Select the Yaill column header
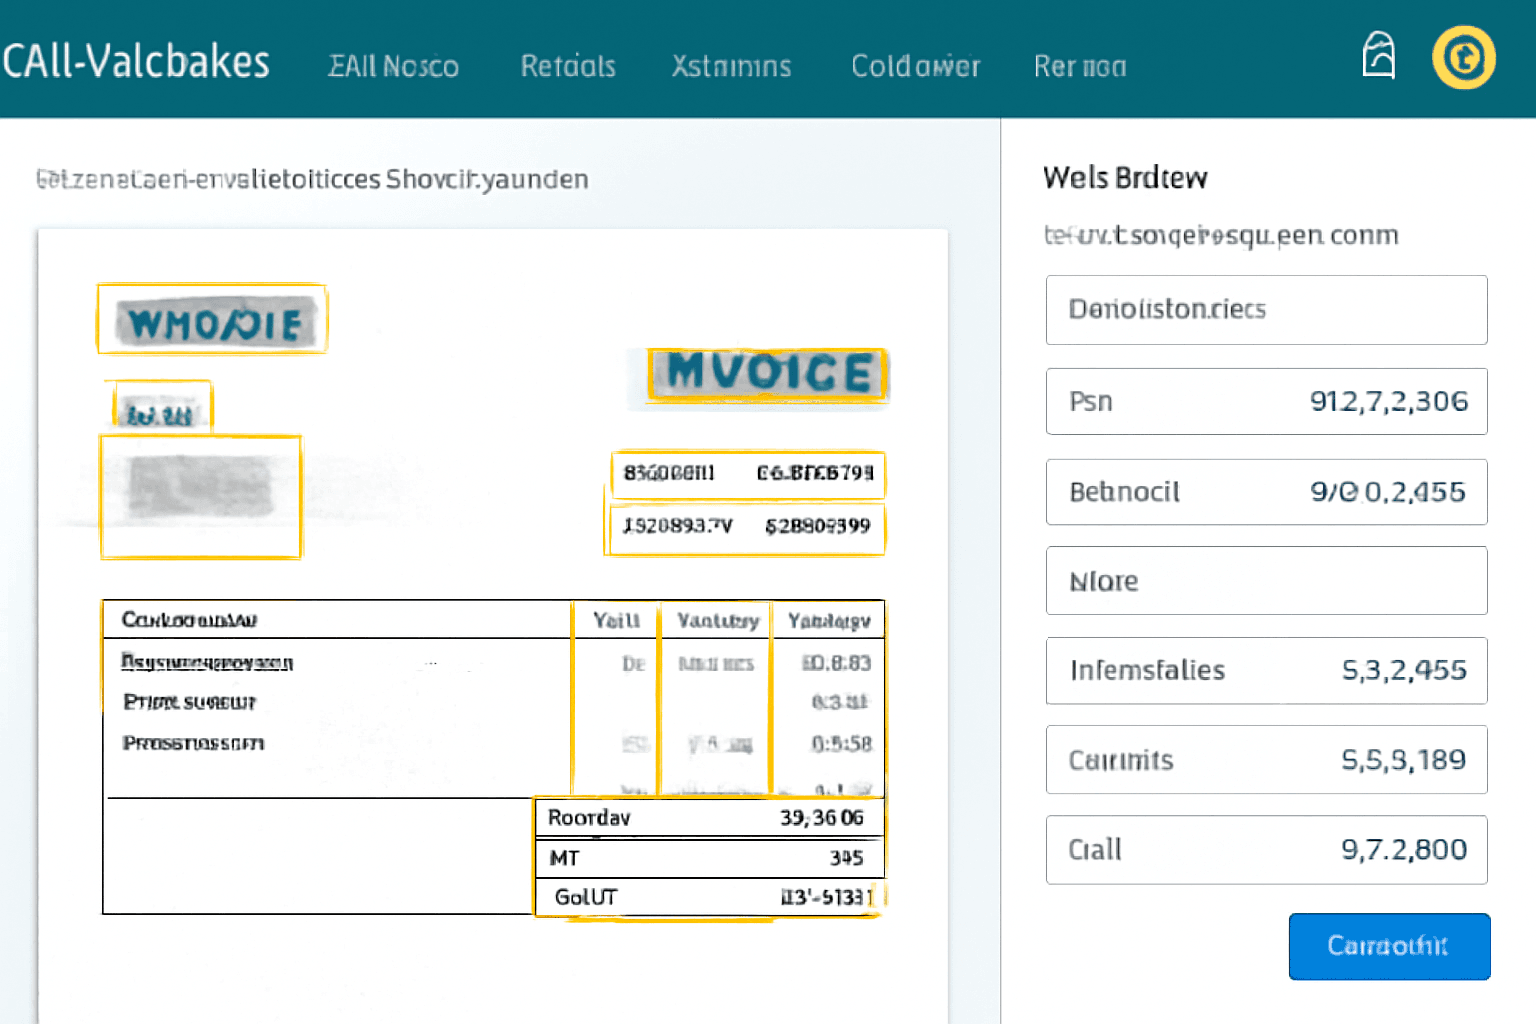1536x1024 pixels. pyautogui.click(x=616, y=620)
